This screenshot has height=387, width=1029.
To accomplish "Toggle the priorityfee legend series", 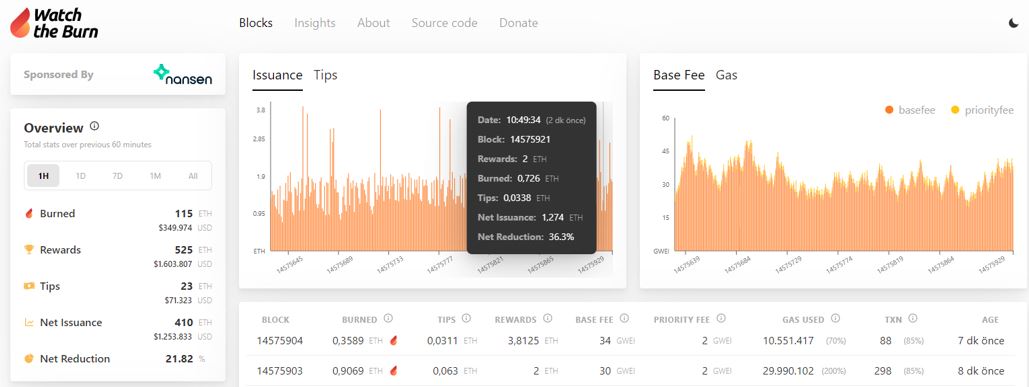I will pyautogui.click(x=982, y=110).
